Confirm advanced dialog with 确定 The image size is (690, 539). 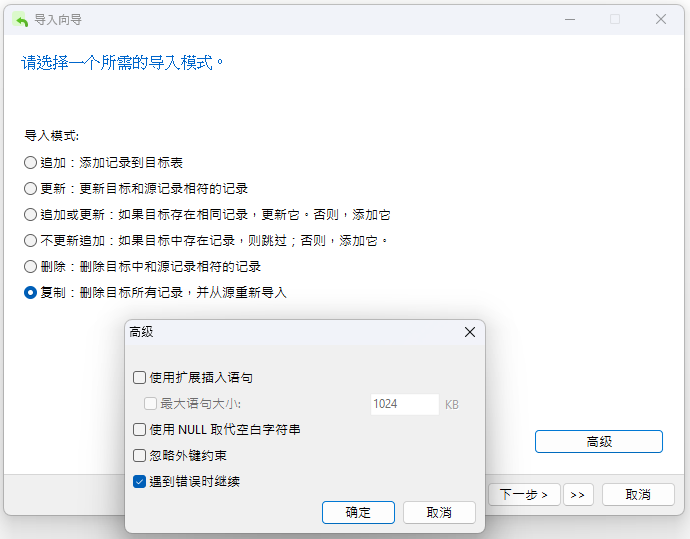point(358,512)
